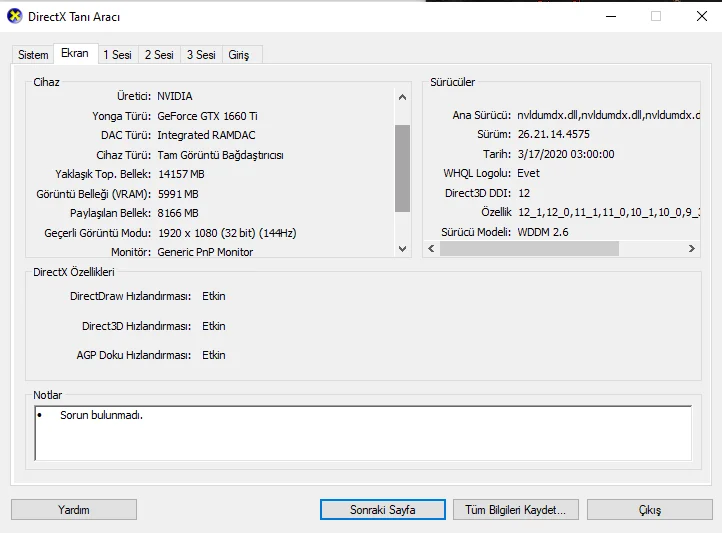Click Cihaz panel scroll down arrow
This screenshot has height=533, width=722.
tap(402, 249)
